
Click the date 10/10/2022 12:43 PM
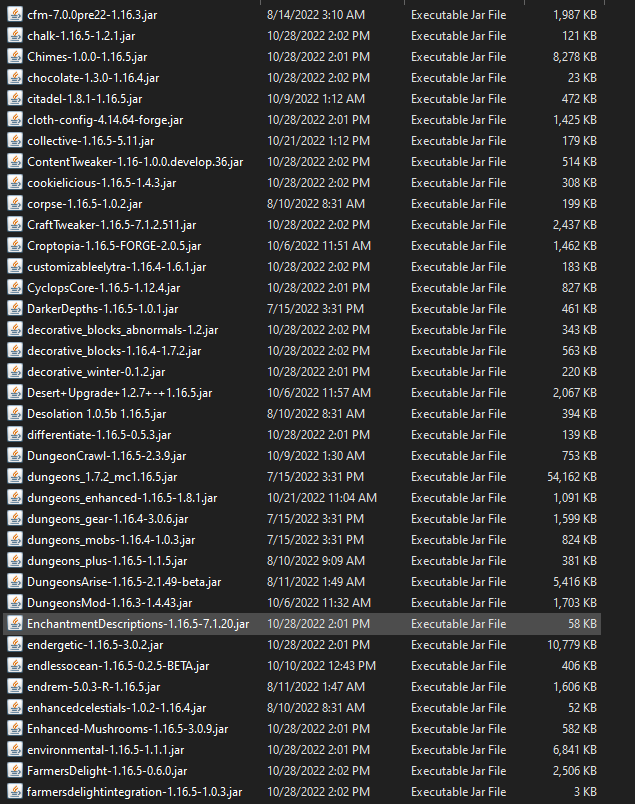(322, 666)
